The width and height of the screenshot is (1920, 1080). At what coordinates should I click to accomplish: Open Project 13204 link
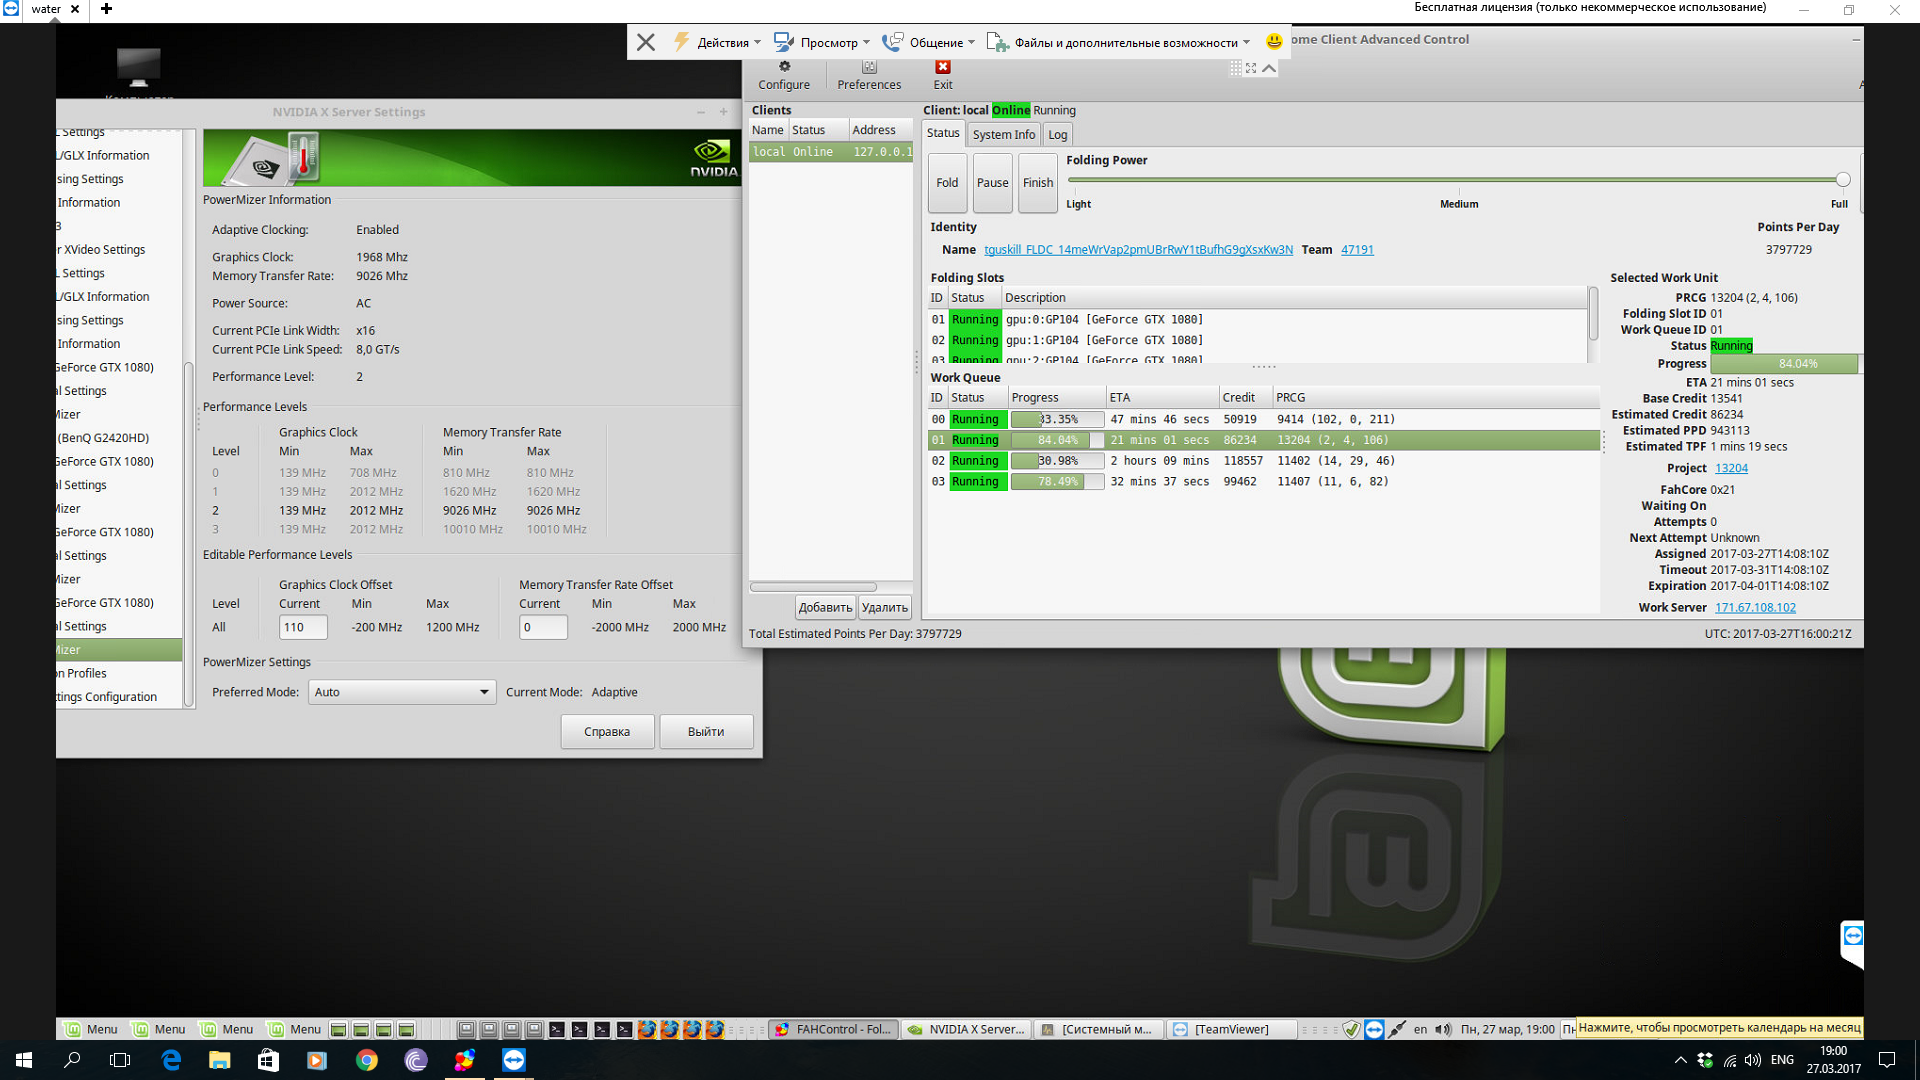point(1731,468)
